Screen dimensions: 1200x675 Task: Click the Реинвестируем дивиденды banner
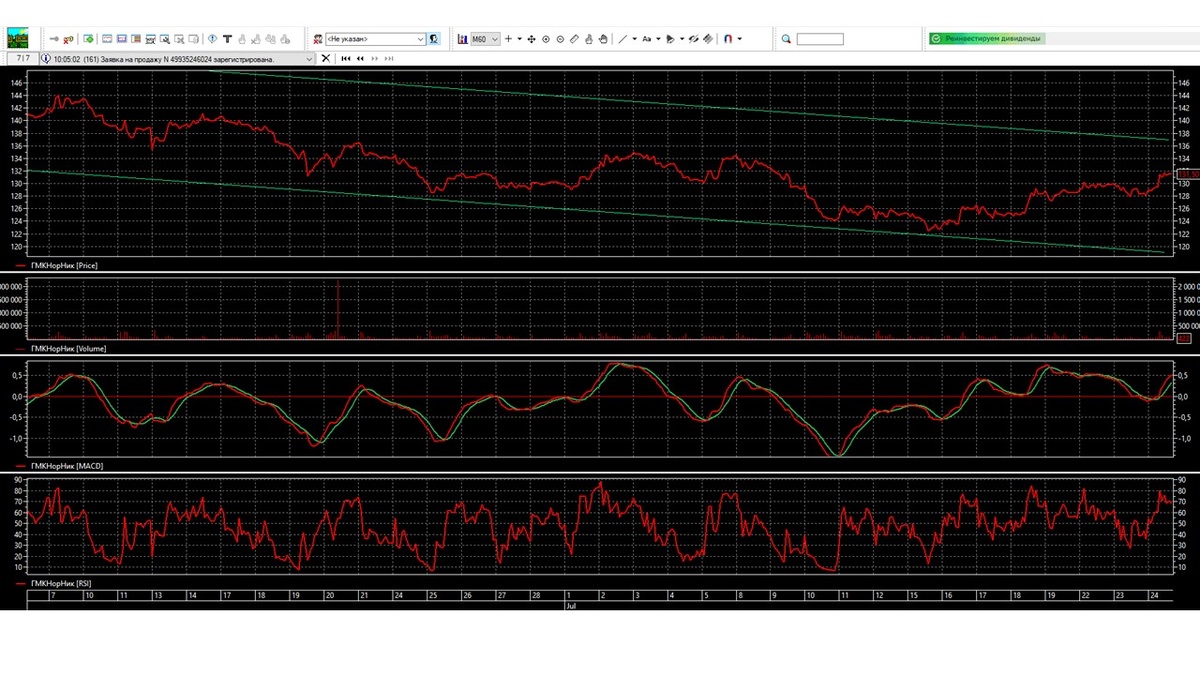tap(985, 39)
